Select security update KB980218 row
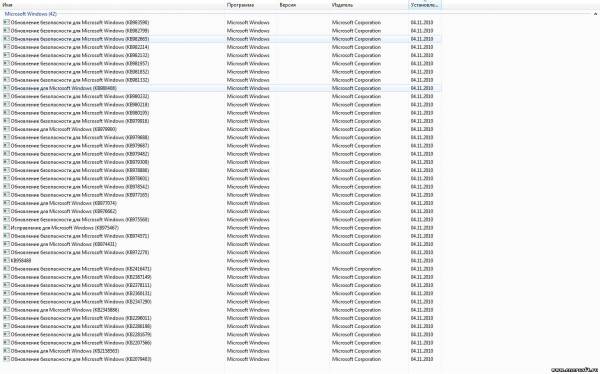 pos(222,105)
